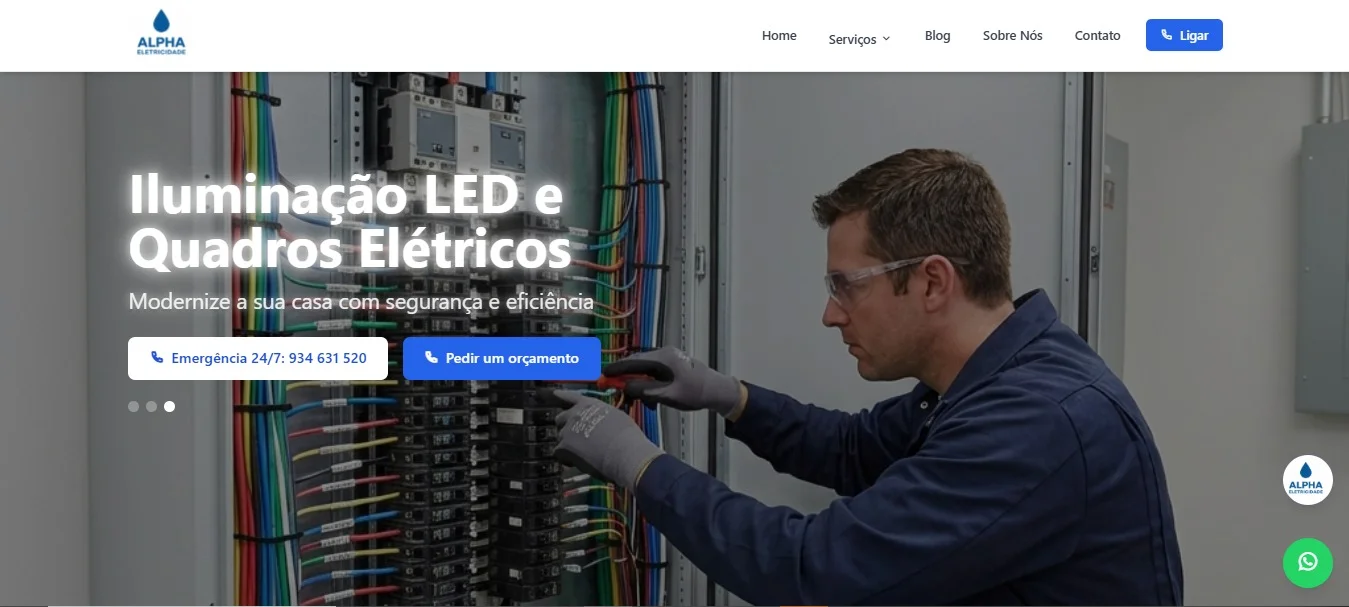The width and height of the screenshot is (1349, 607).
Task: Select the first slide indicator dot
Action: click(x=134, y=406)
